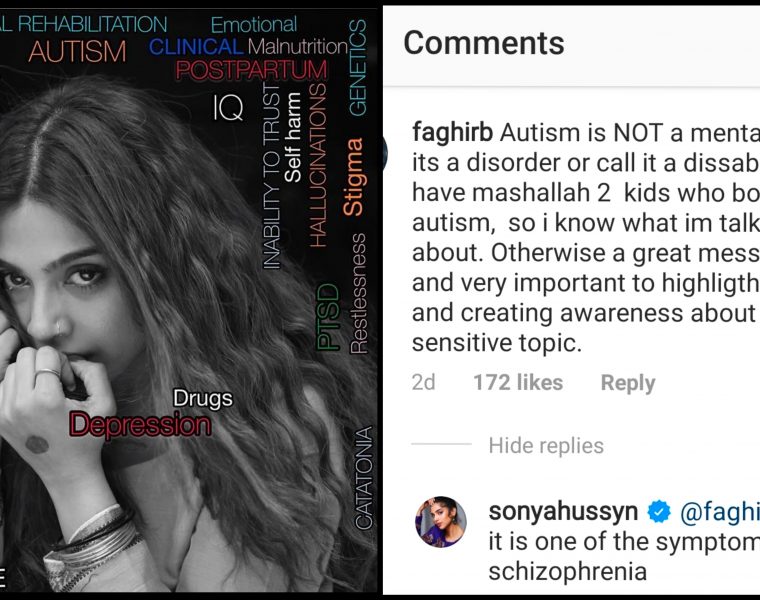Click the 2d comment timestamp
The width and height of the screenshot is (760, 600).
tap(423, 383)
